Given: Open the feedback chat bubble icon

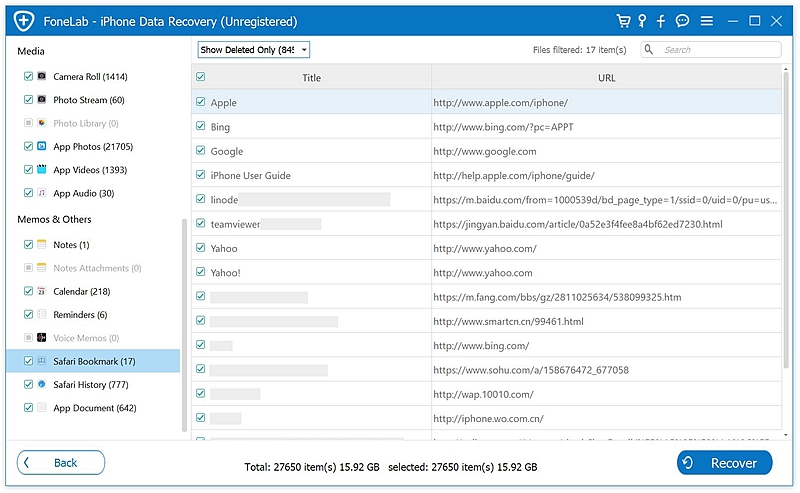Looking at the screenshot, I should point(682,21).
